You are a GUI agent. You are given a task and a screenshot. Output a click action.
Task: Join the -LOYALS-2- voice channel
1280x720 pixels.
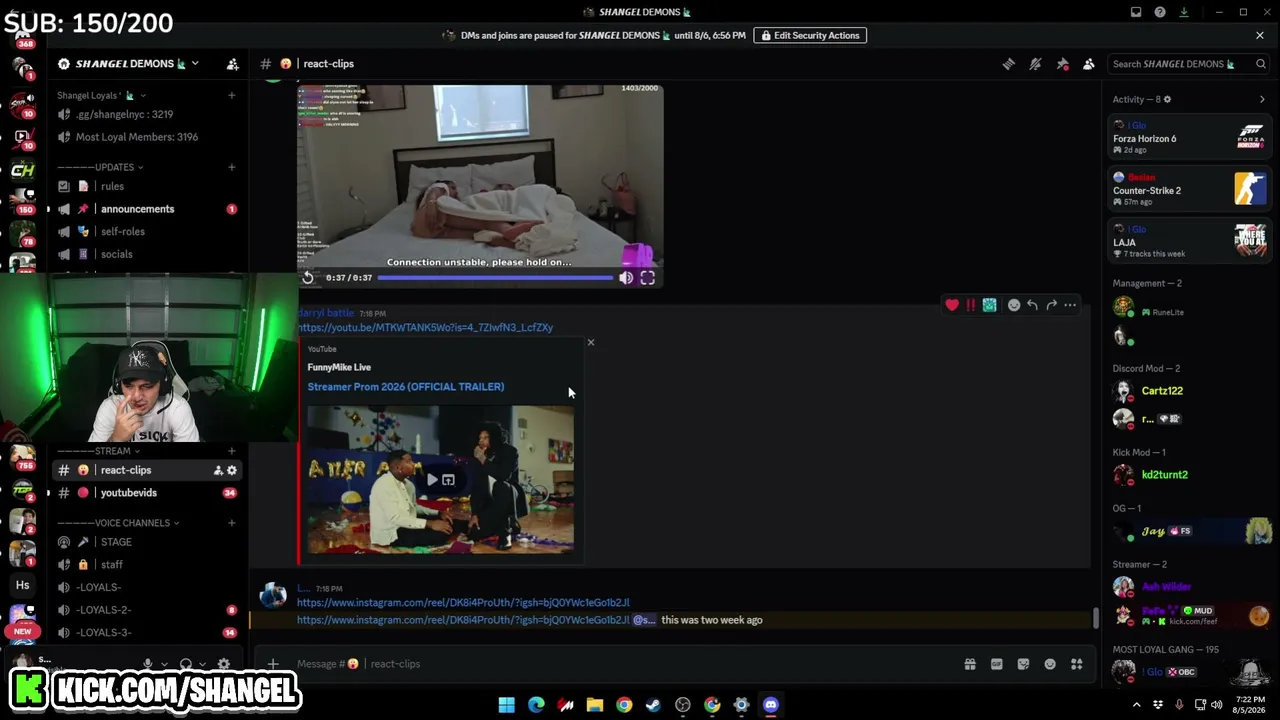(147, 610)
